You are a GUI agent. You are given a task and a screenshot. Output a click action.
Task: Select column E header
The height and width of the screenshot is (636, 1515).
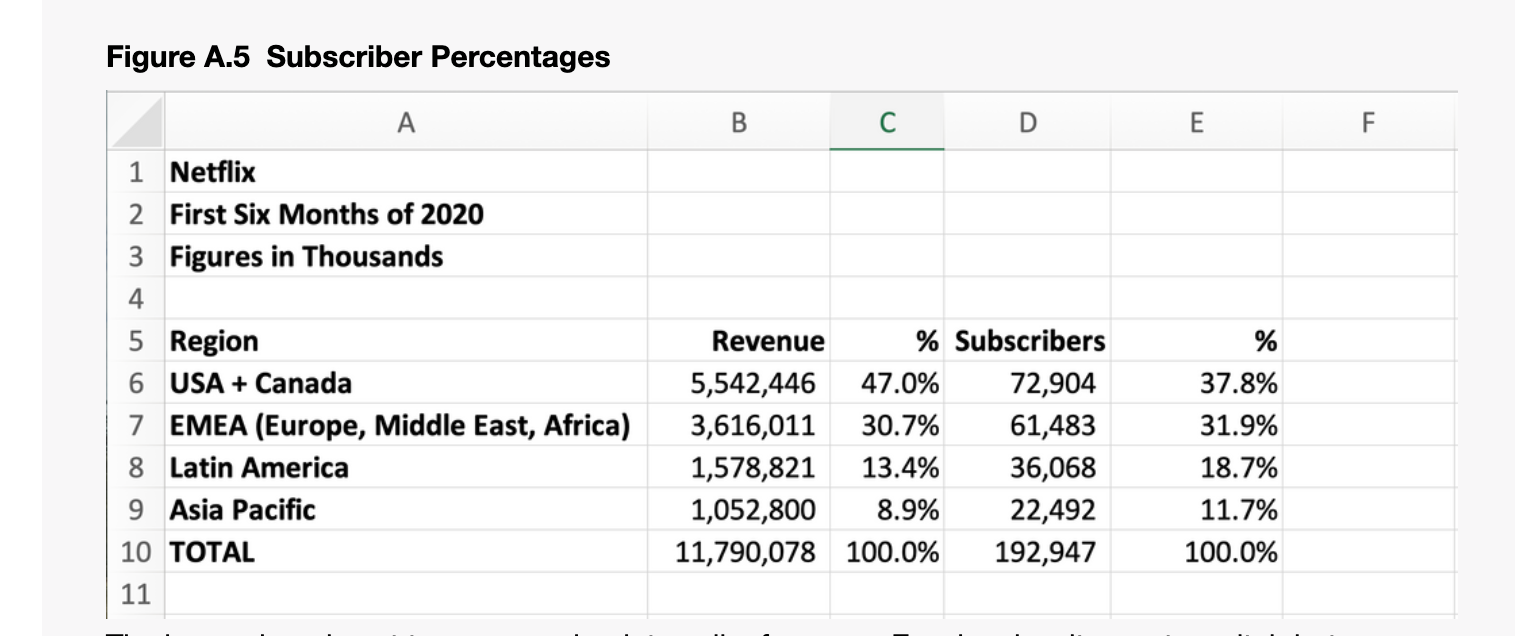click(1196, 122)
